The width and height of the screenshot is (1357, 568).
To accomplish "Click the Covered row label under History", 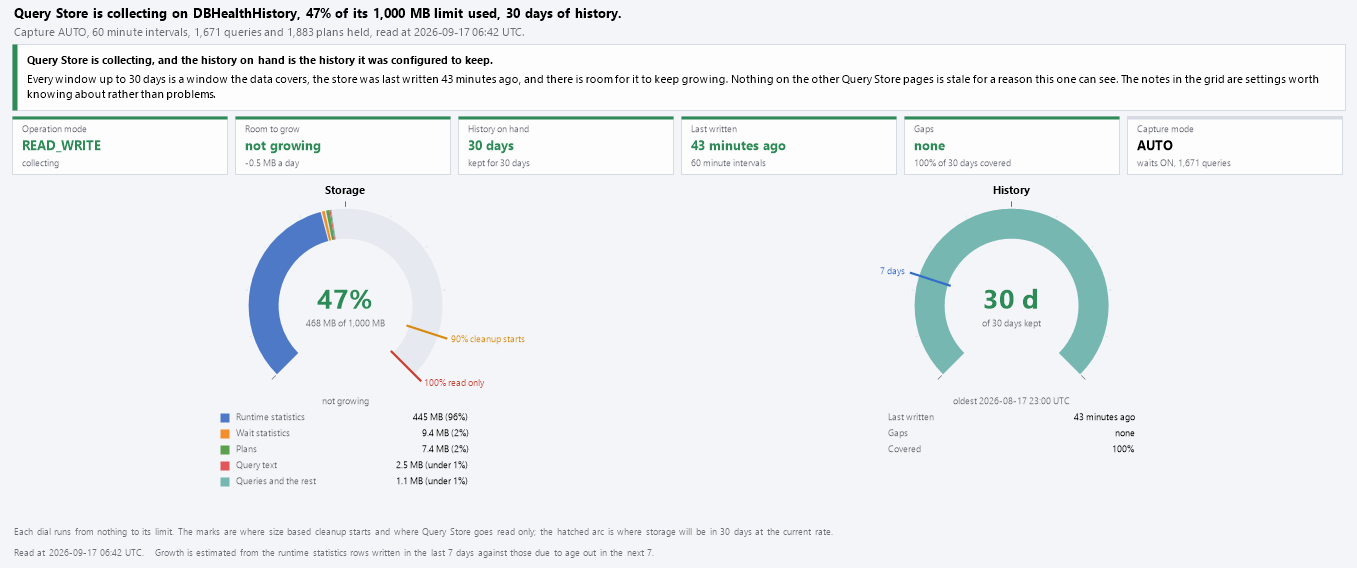I will point(904,449).
